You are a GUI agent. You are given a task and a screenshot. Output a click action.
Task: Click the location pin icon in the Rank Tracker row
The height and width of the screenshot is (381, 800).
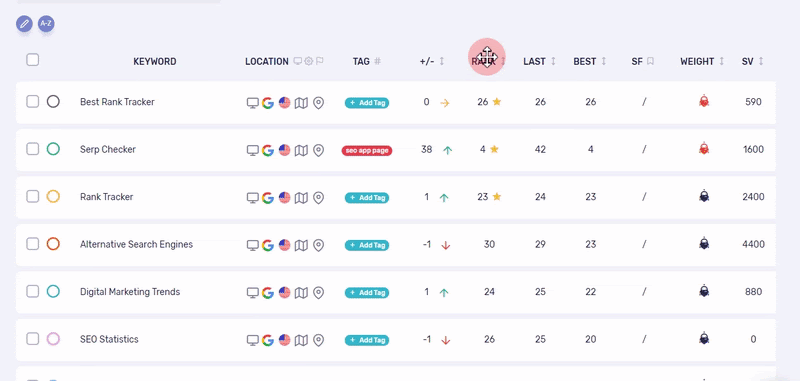click(318, 198)
